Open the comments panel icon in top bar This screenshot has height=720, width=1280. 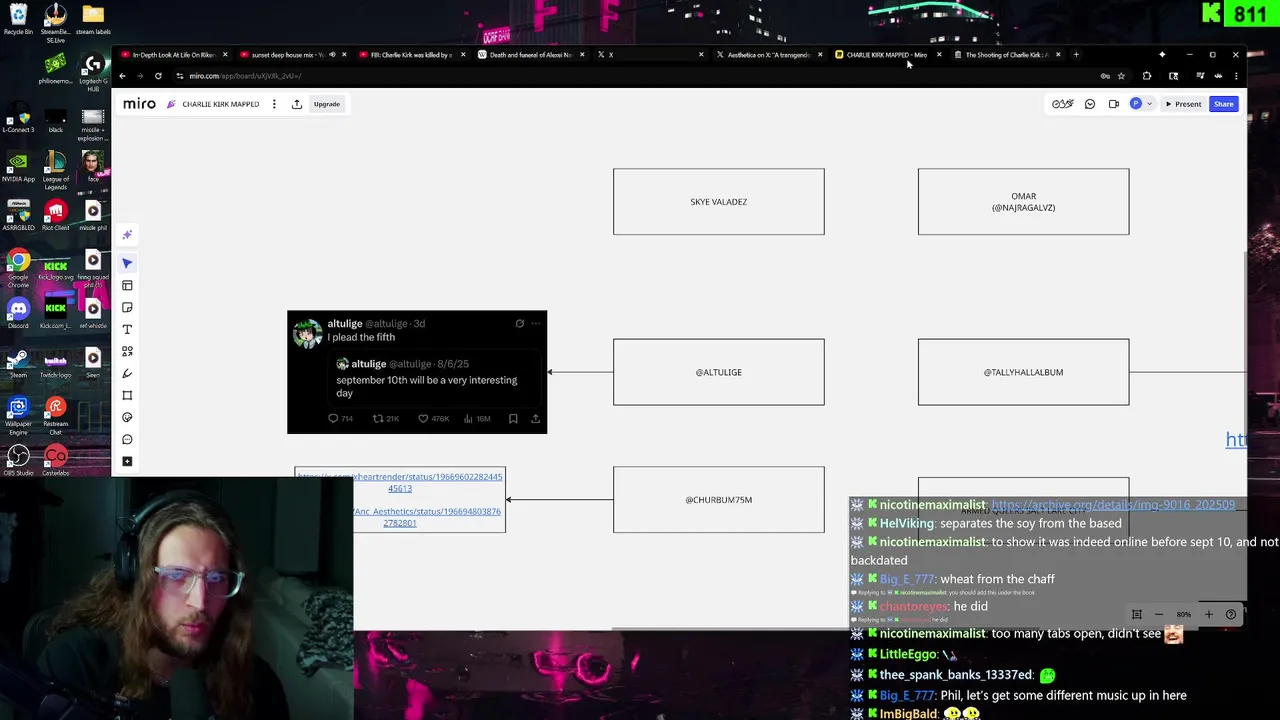[x=1090, y=104]
